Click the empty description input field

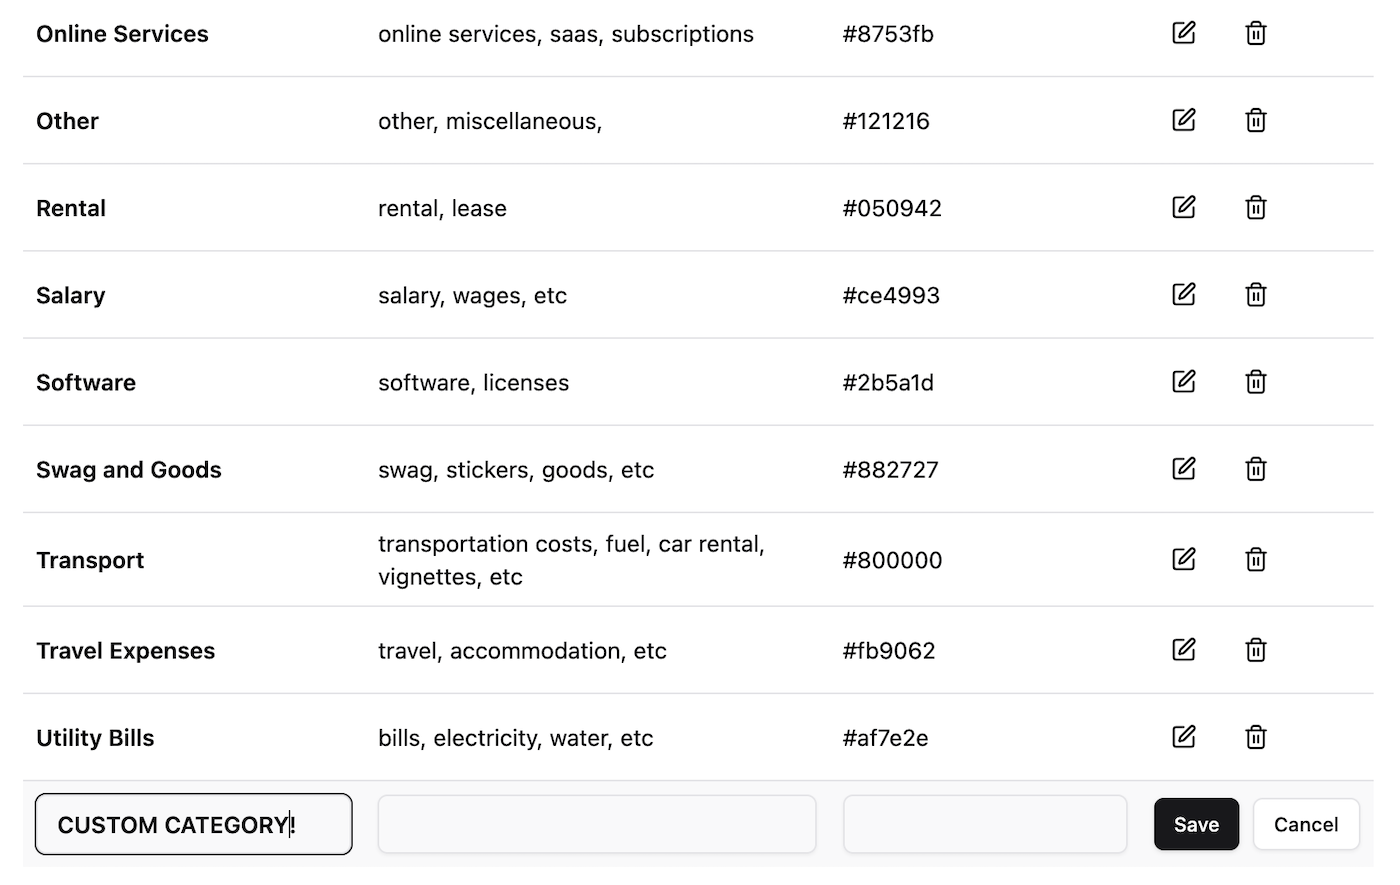(597, 824)
